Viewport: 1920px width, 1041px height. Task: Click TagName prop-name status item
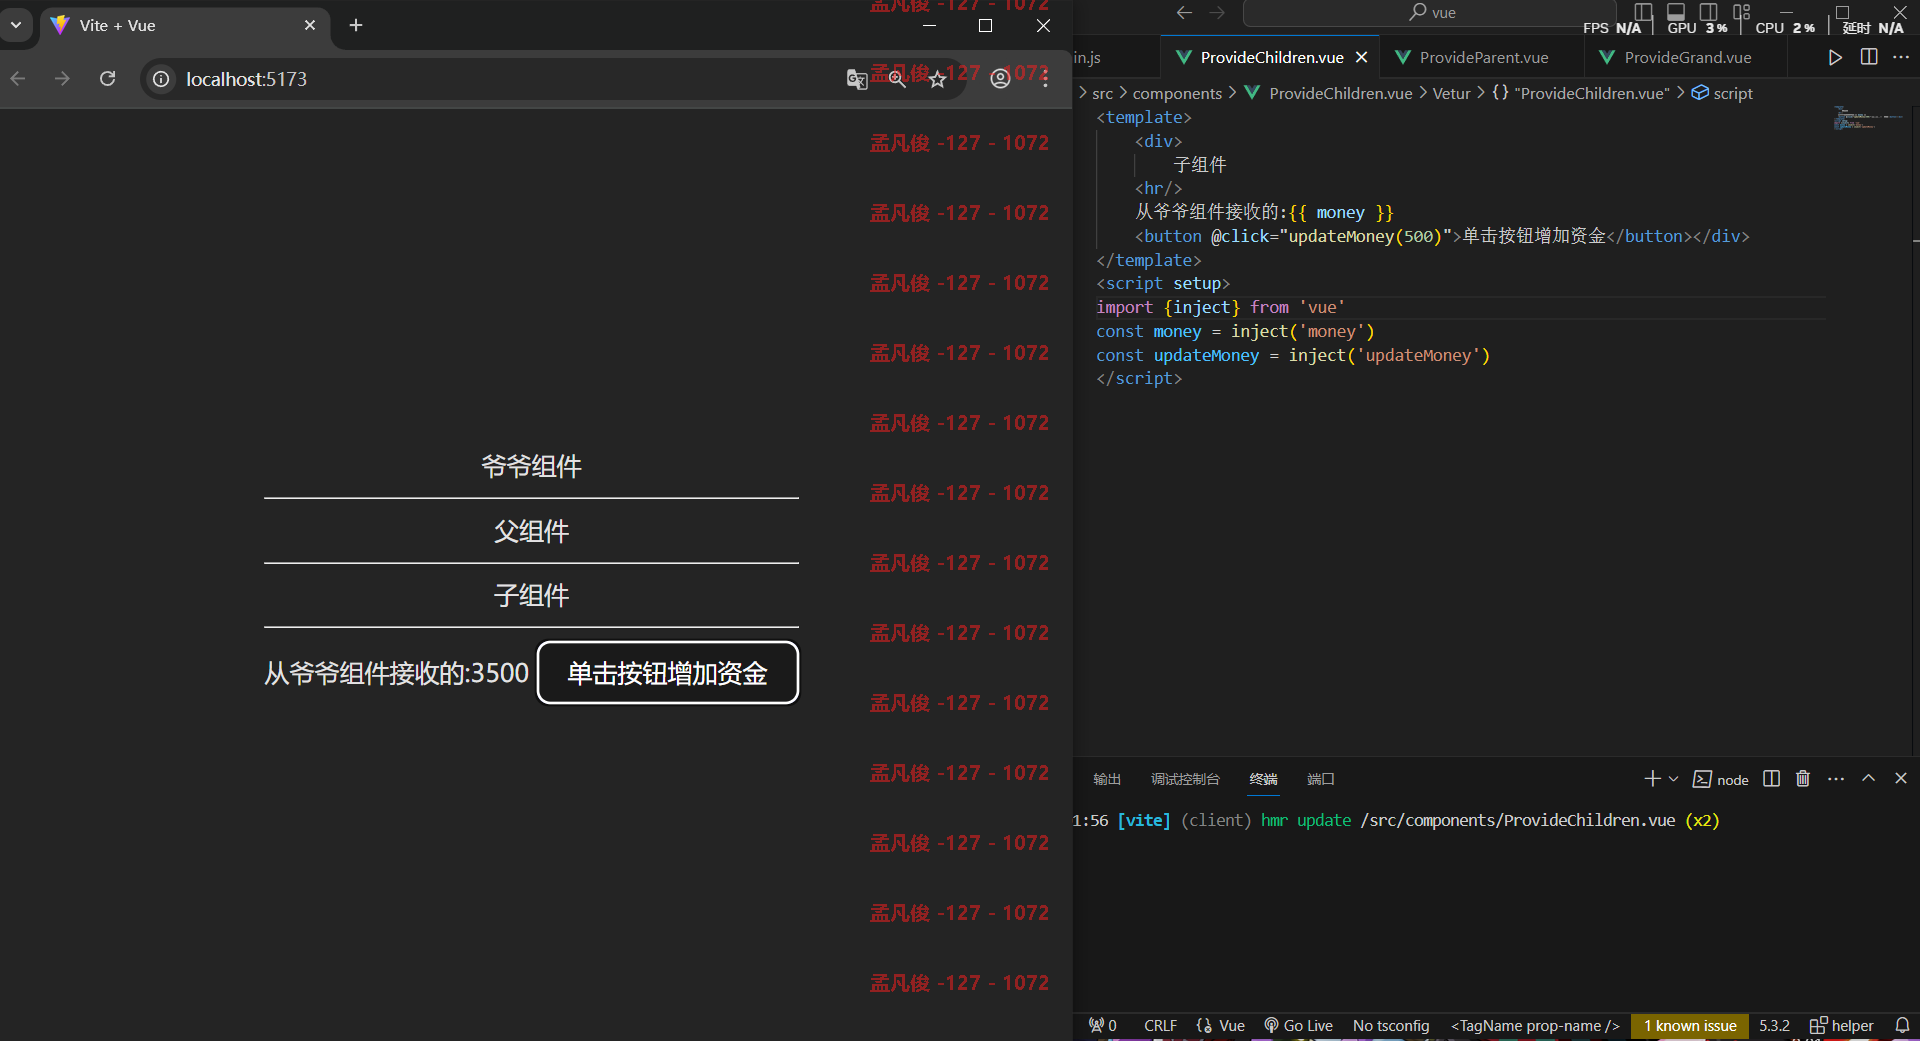(x=1535, y=1025)
